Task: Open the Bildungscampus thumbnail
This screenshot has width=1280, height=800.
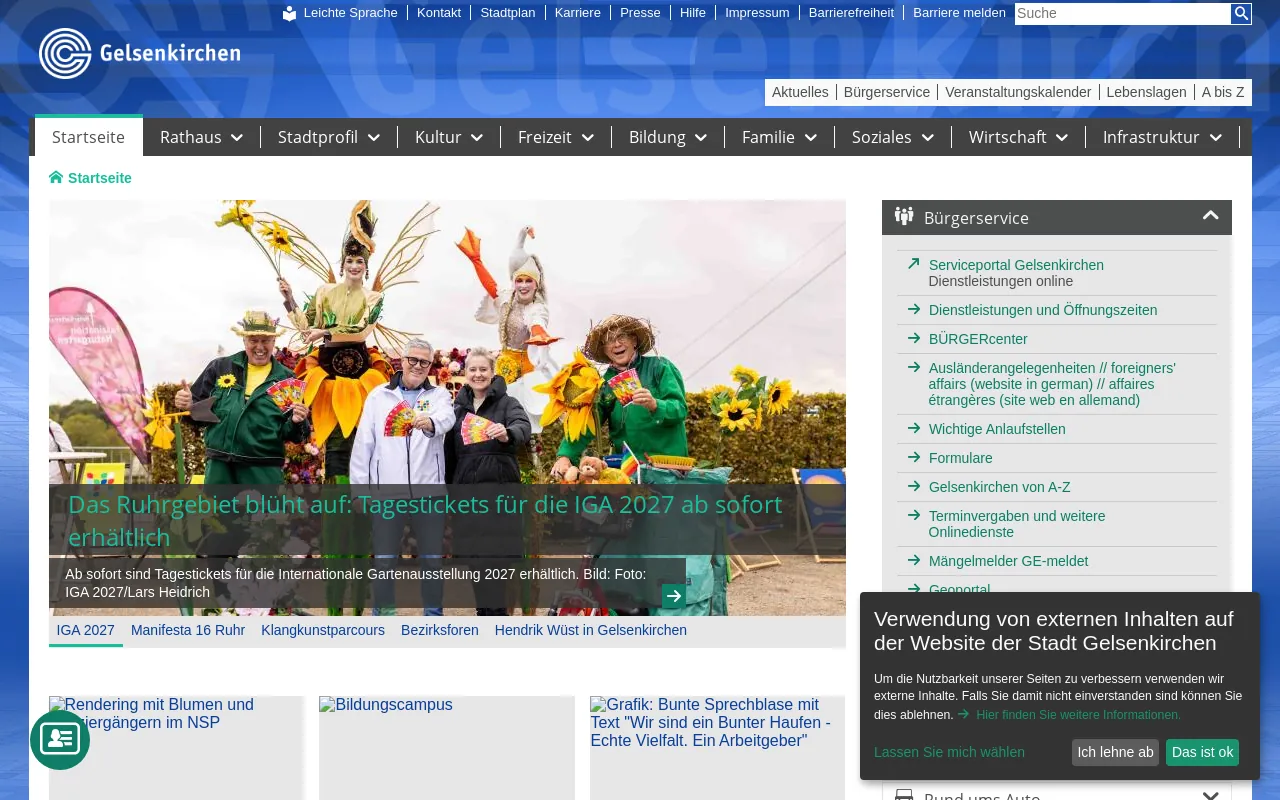Action: pyautogui.click(x=447, y=748)
